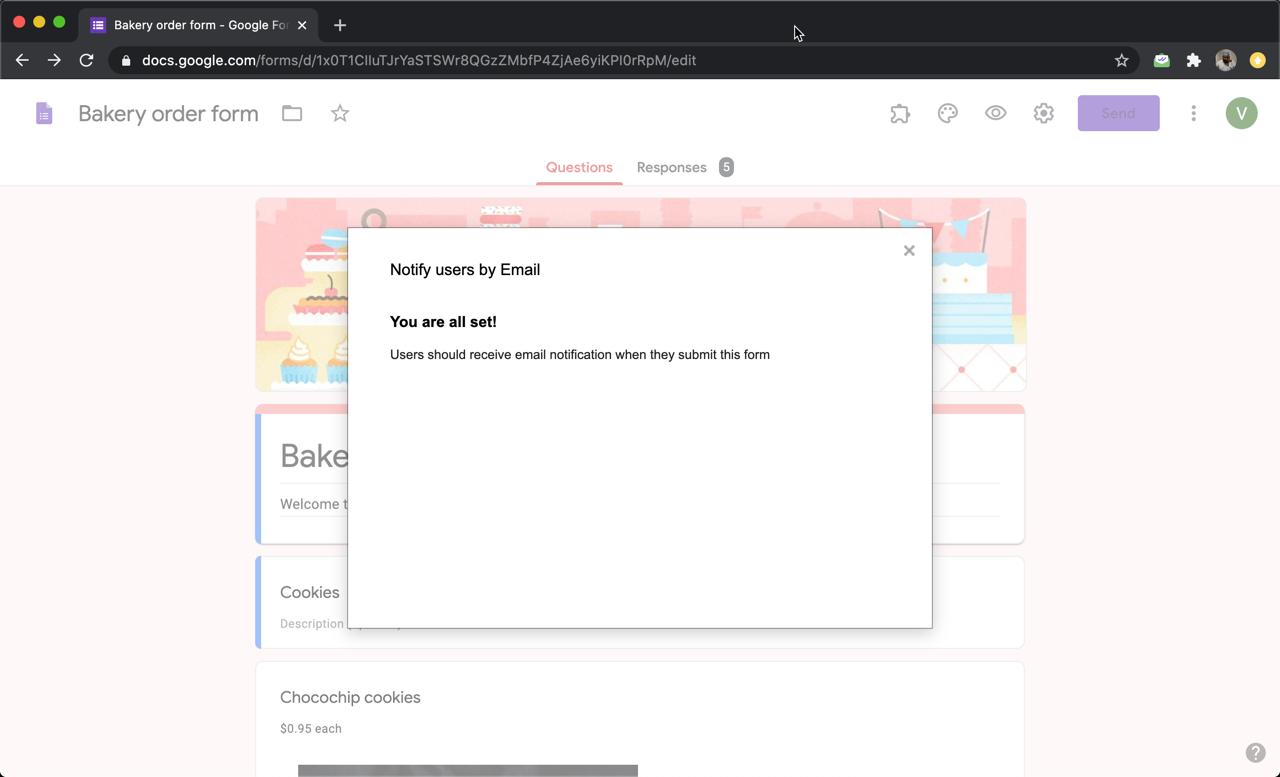The height and width of the screenshot is (777, 1280).
Task: Open the Gmail extension icon
Action: (x=1161, y=60)
